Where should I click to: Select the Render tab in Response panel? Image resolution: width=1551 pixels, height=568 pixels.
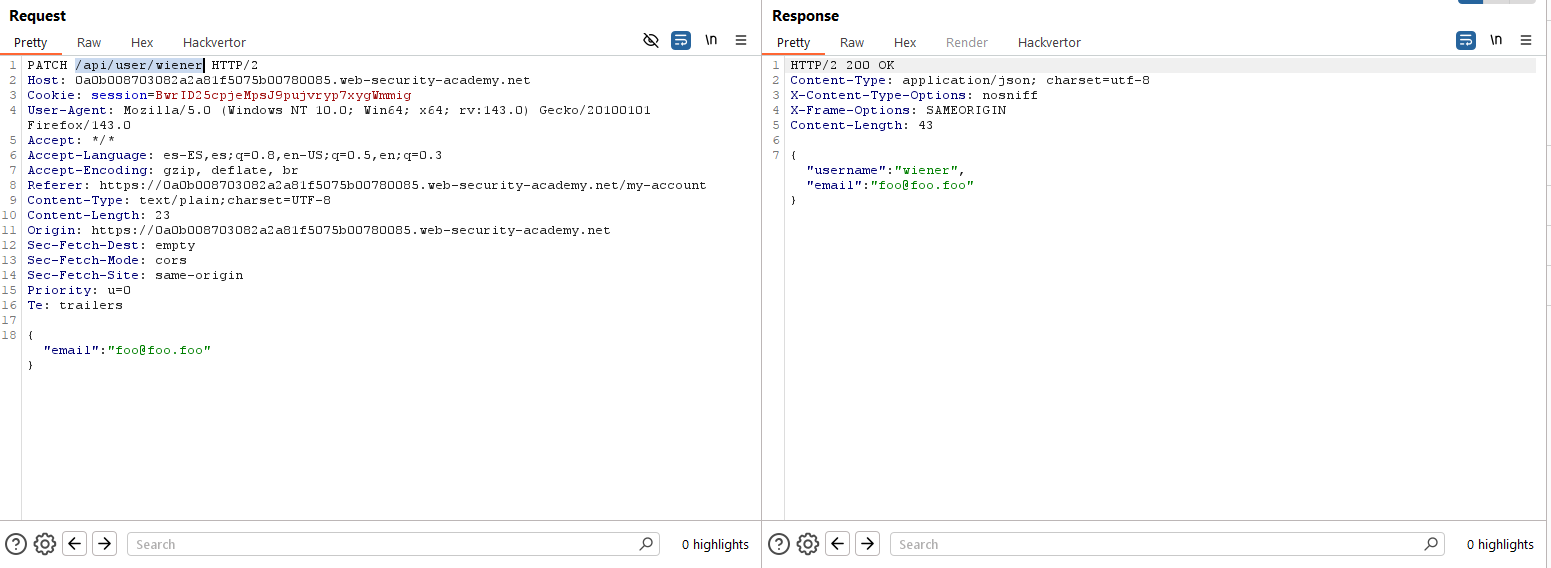(x=966, y=43)
